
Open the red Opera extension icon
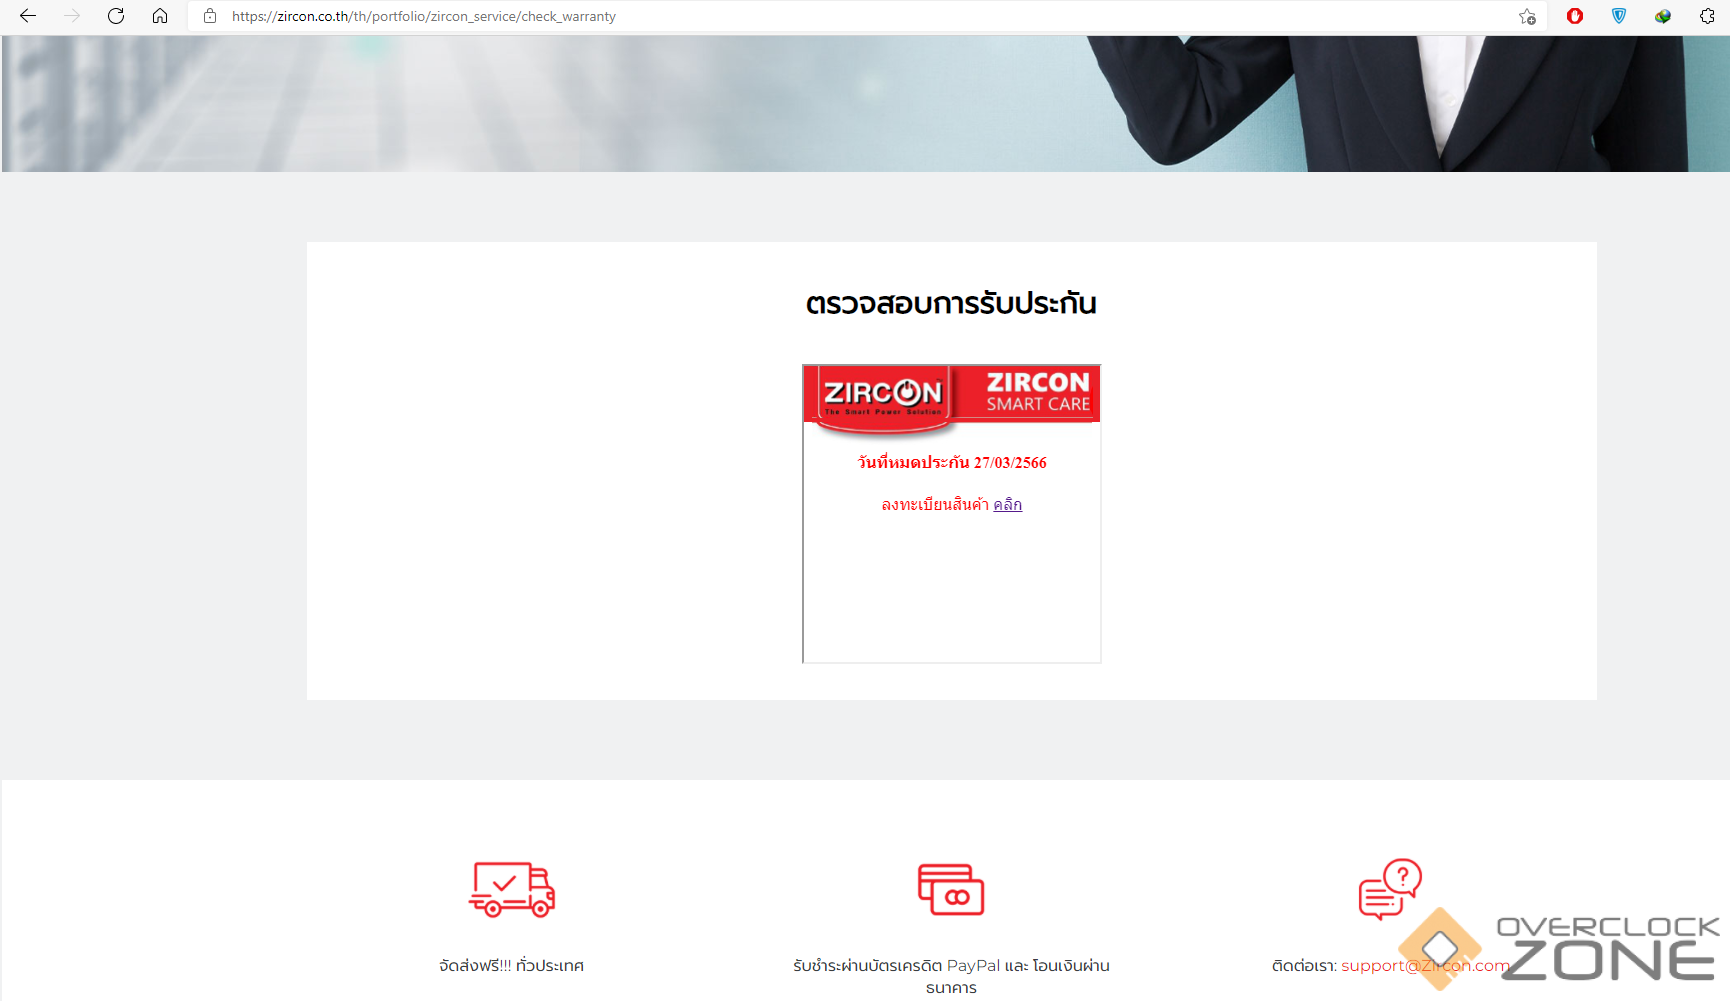click(1575, 16)
